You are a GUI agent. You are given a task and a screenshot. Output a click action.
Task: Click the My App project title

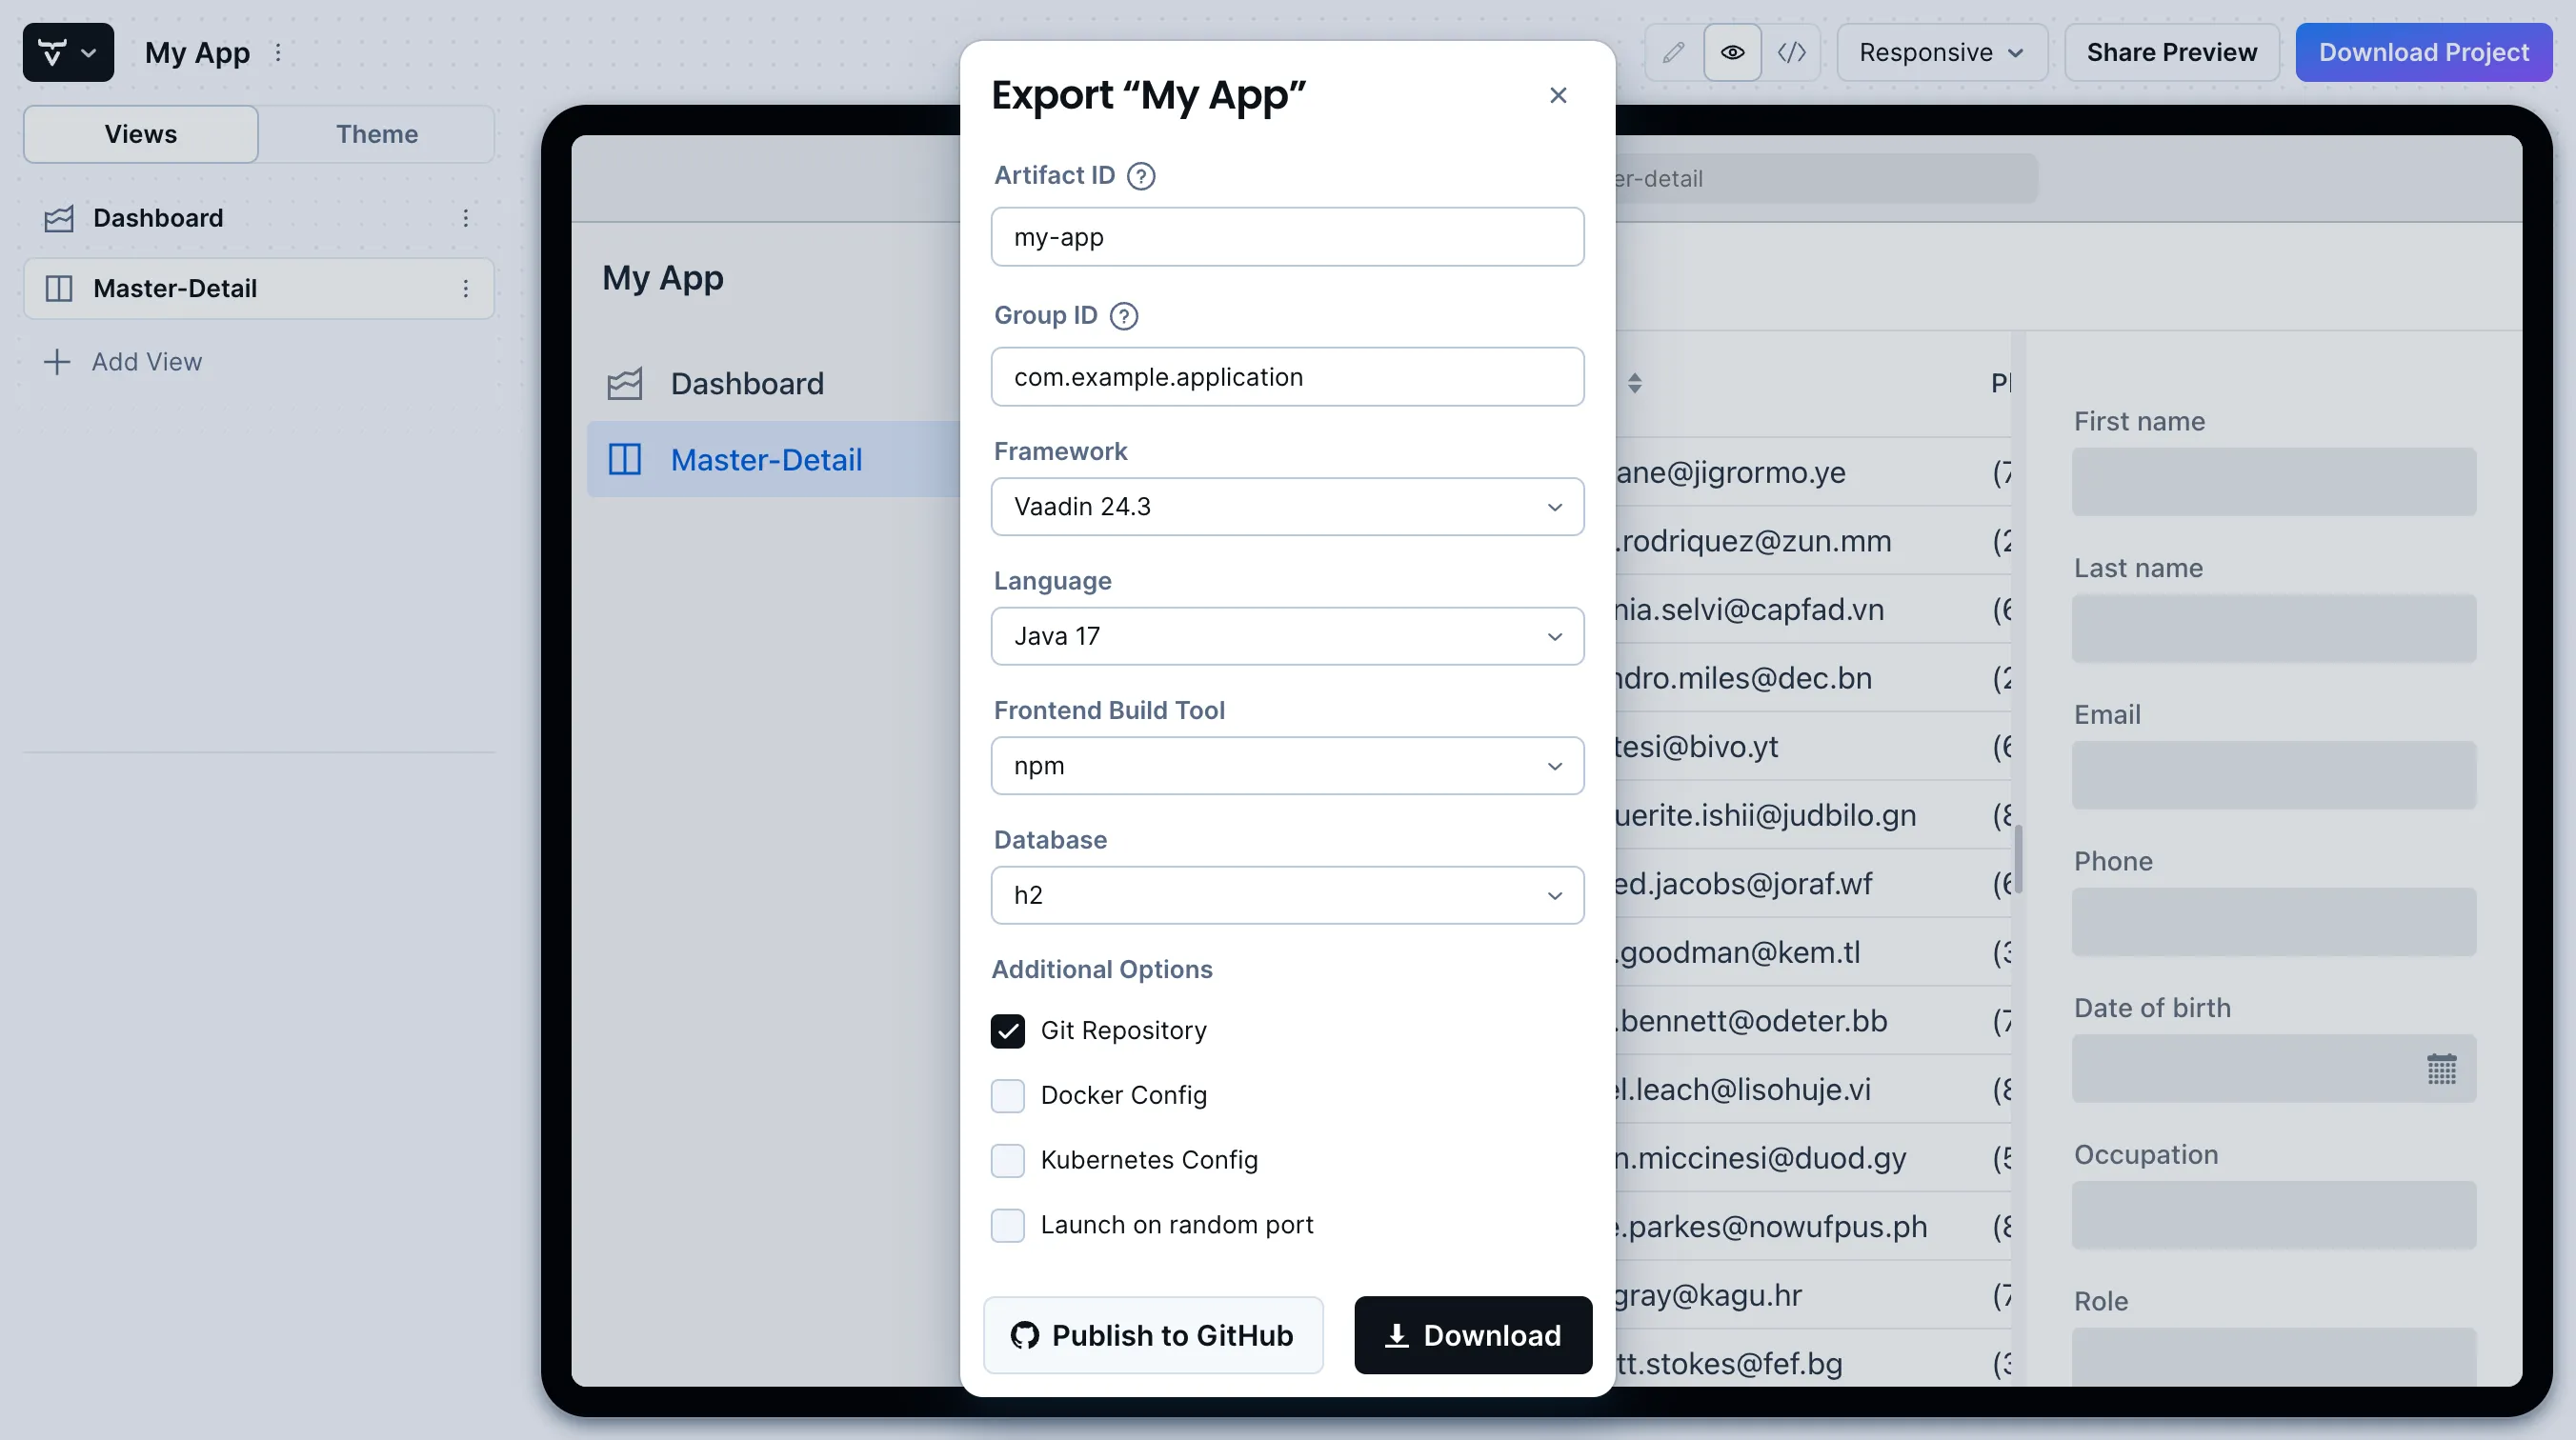pos(197,52)
